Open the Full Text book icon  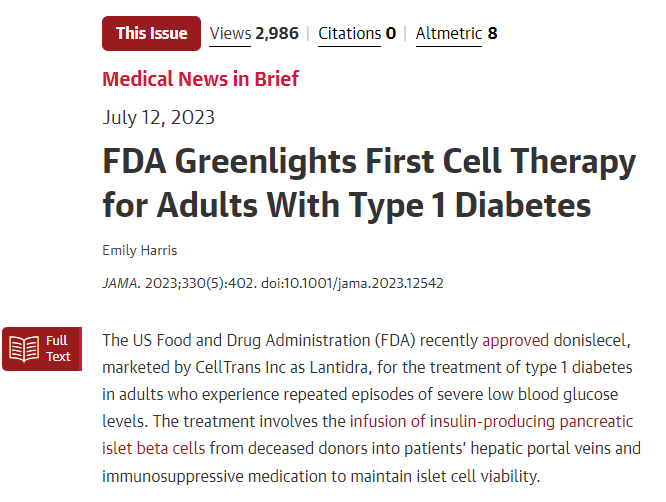pyautogui.click(x=24, y=348)
